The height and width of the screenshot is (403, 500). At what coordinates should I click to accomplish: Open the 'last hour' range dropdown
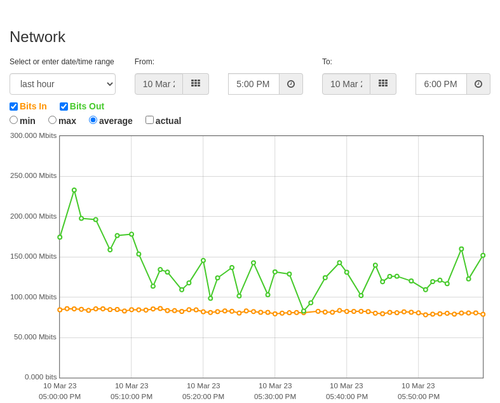[63, 84]
